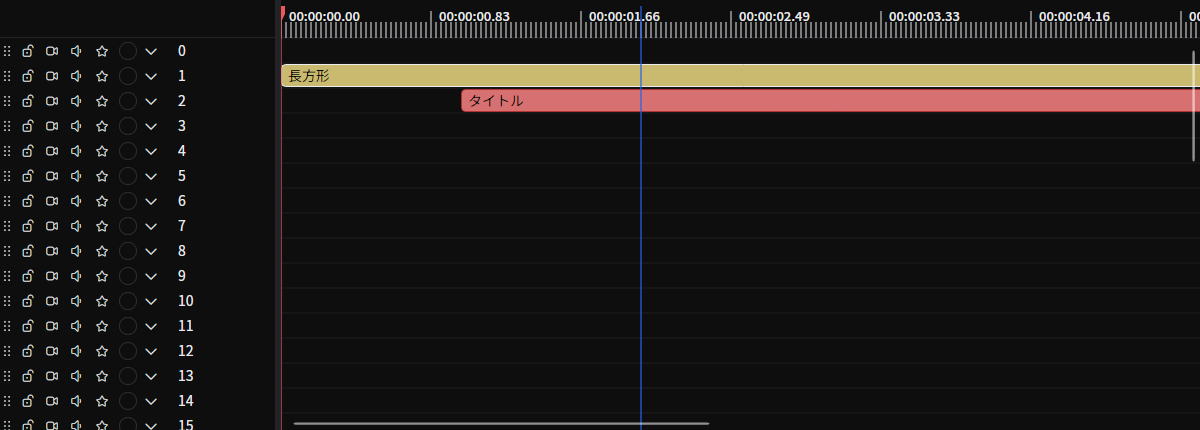Mute audio on layer 2
1200x430 pixels.
click(x=76, y=101)
